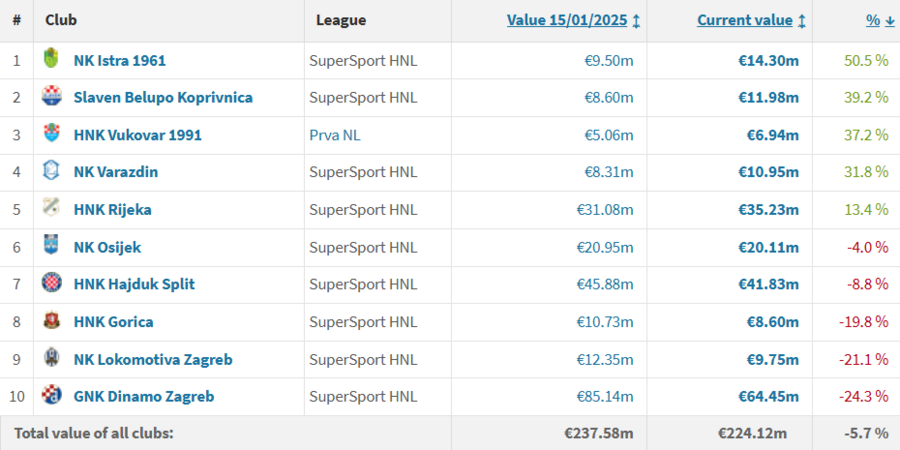Click Slaven Belupo Koprivnica club name
This screenshot has width=900, height=450.
coord(162,97)
